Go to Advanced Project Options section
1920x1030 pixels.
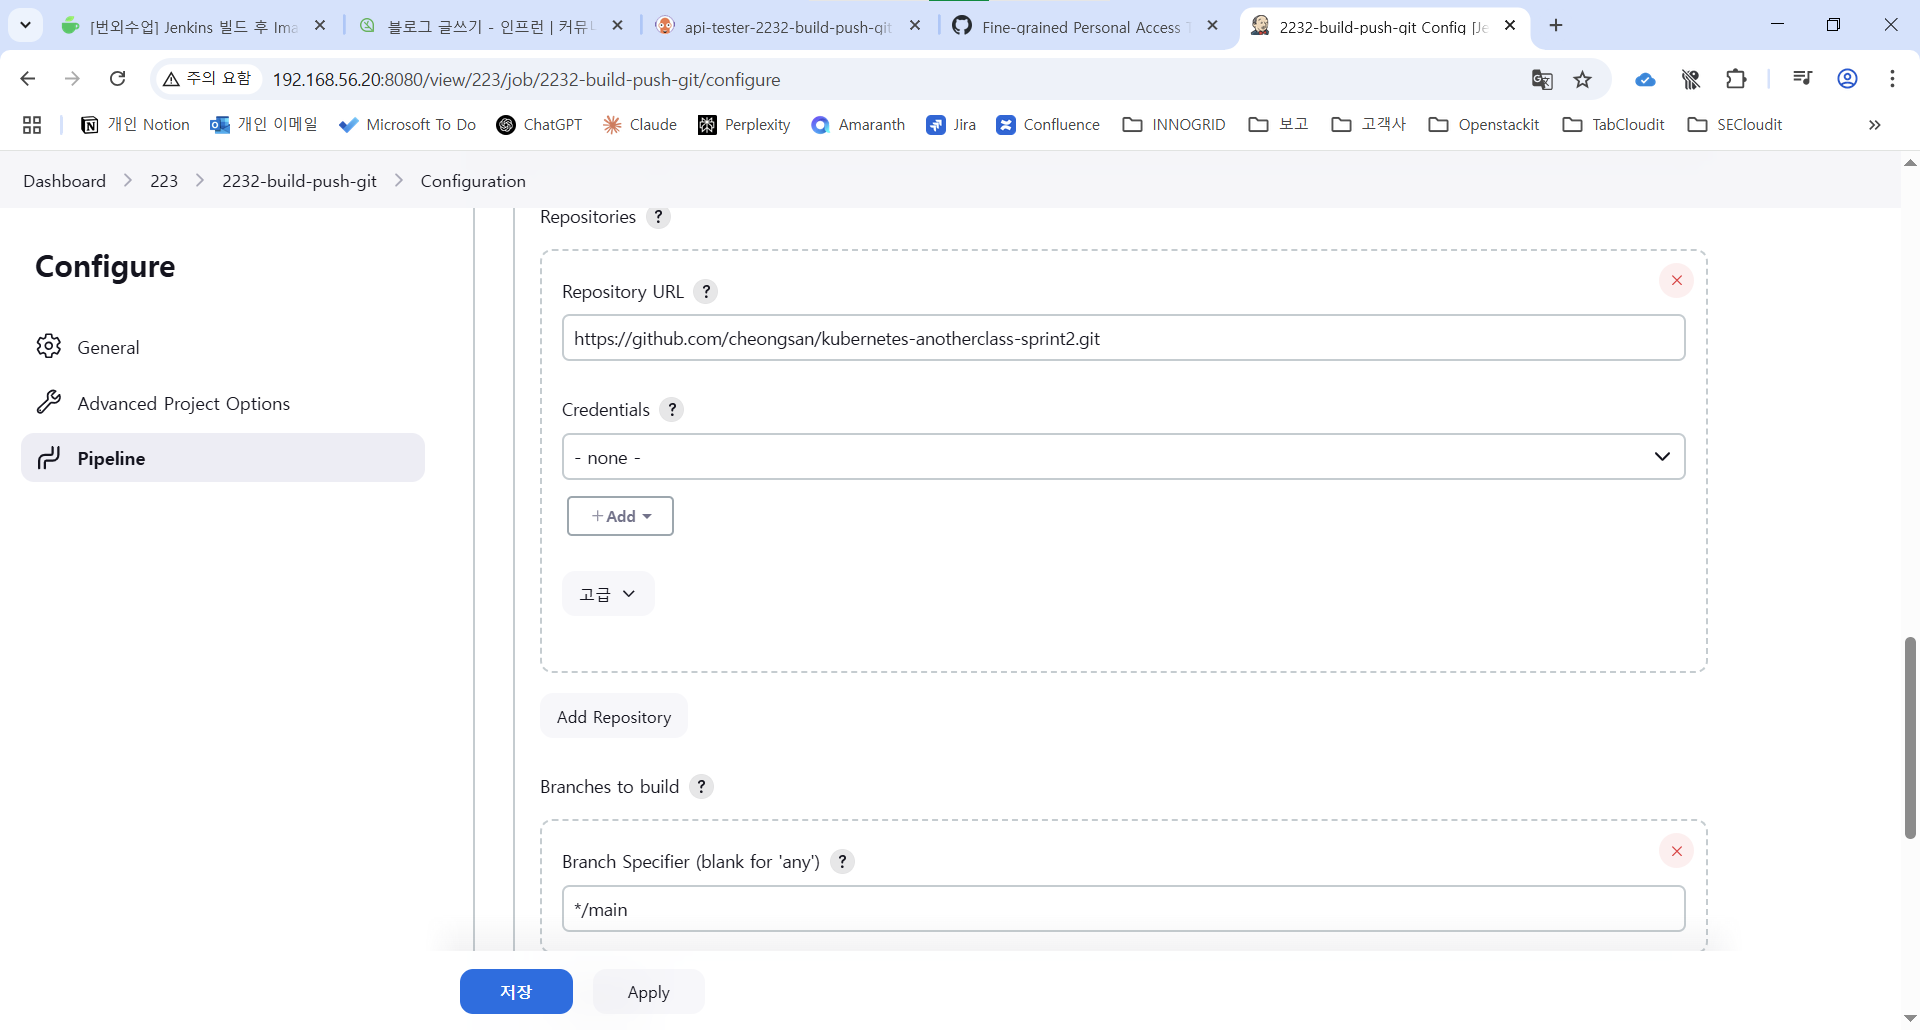223,403
